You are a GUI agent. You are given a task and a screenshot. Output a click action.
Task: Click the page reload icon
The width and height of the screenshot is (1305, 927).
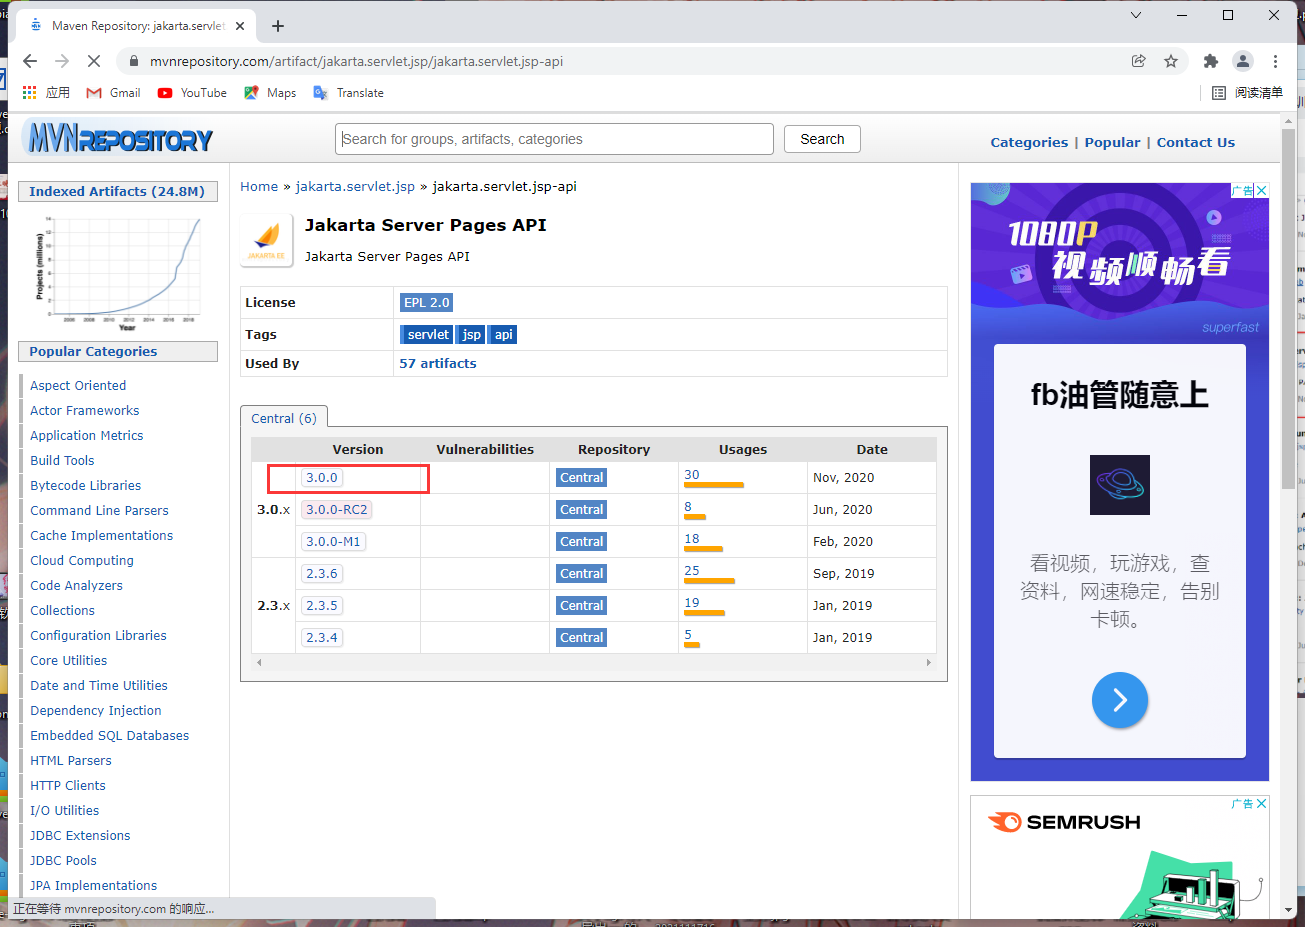click(95, 61)
